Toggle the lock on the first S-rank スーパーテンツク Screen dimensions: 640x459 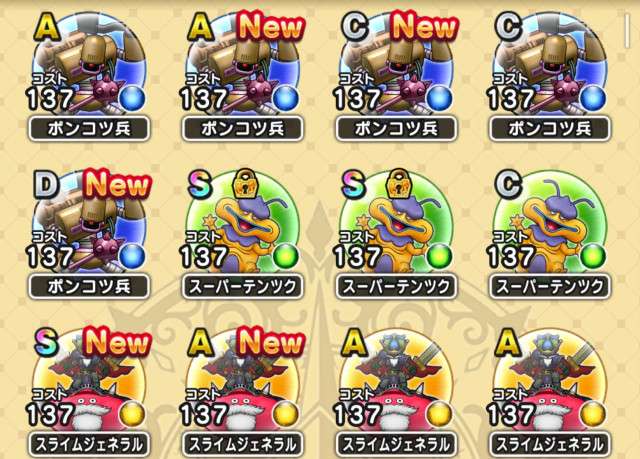pyautogui.click(x=246, y=183)
